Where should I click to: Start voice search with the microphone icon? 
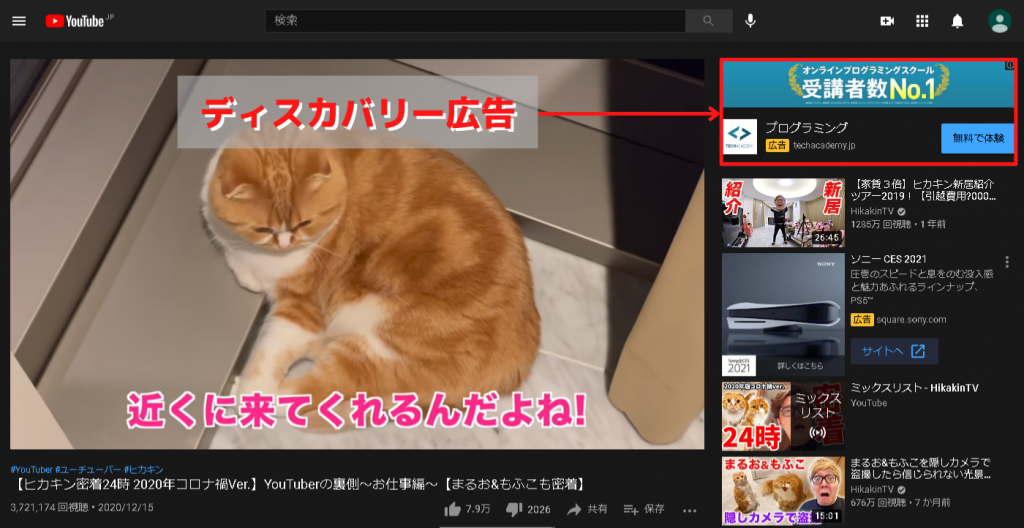pyautogui.click(x=750, y=21)
